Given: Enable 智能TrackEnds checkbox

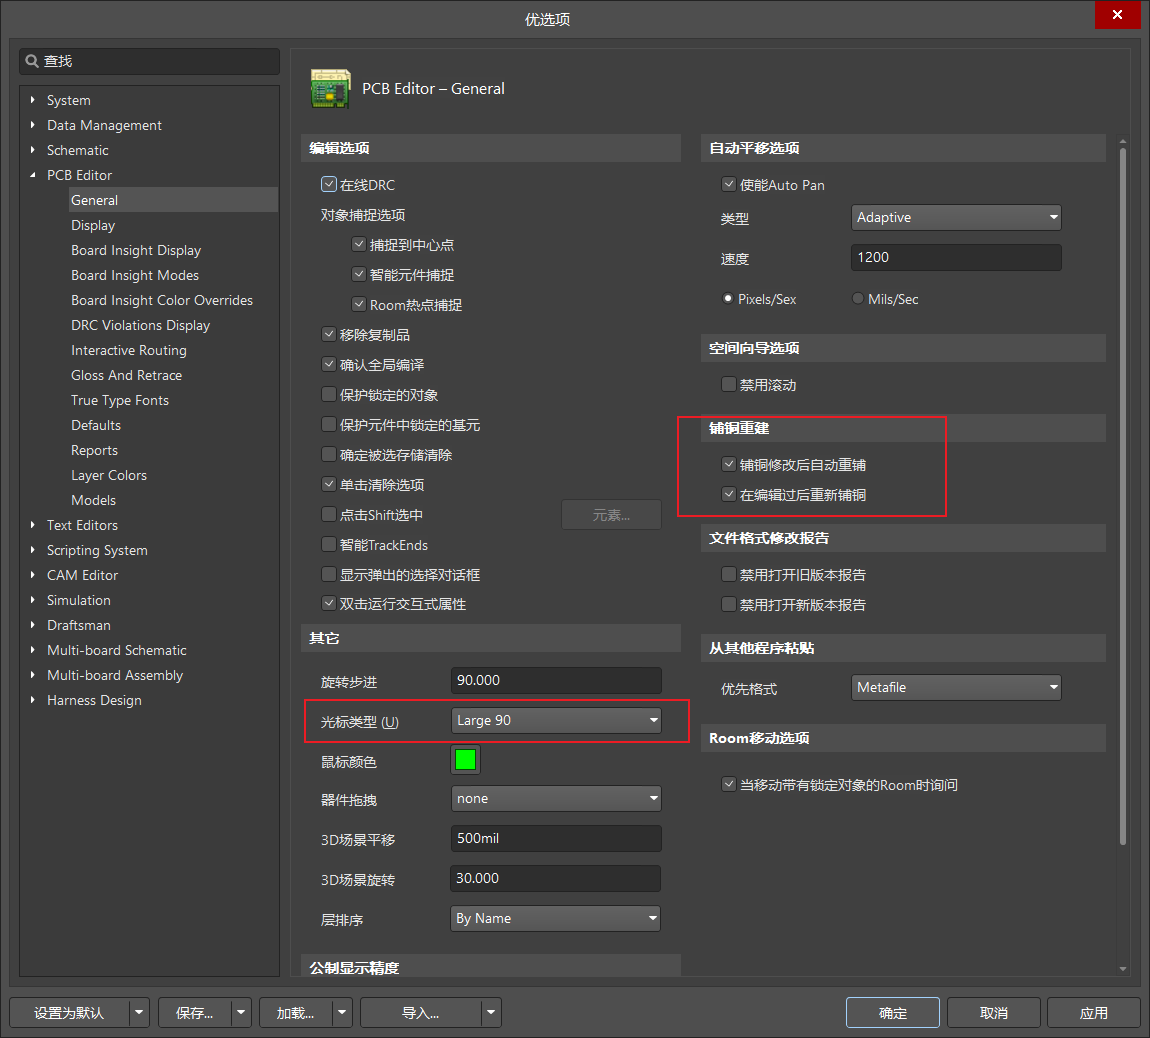Looking at the screenshot, I should coord(329,544).
